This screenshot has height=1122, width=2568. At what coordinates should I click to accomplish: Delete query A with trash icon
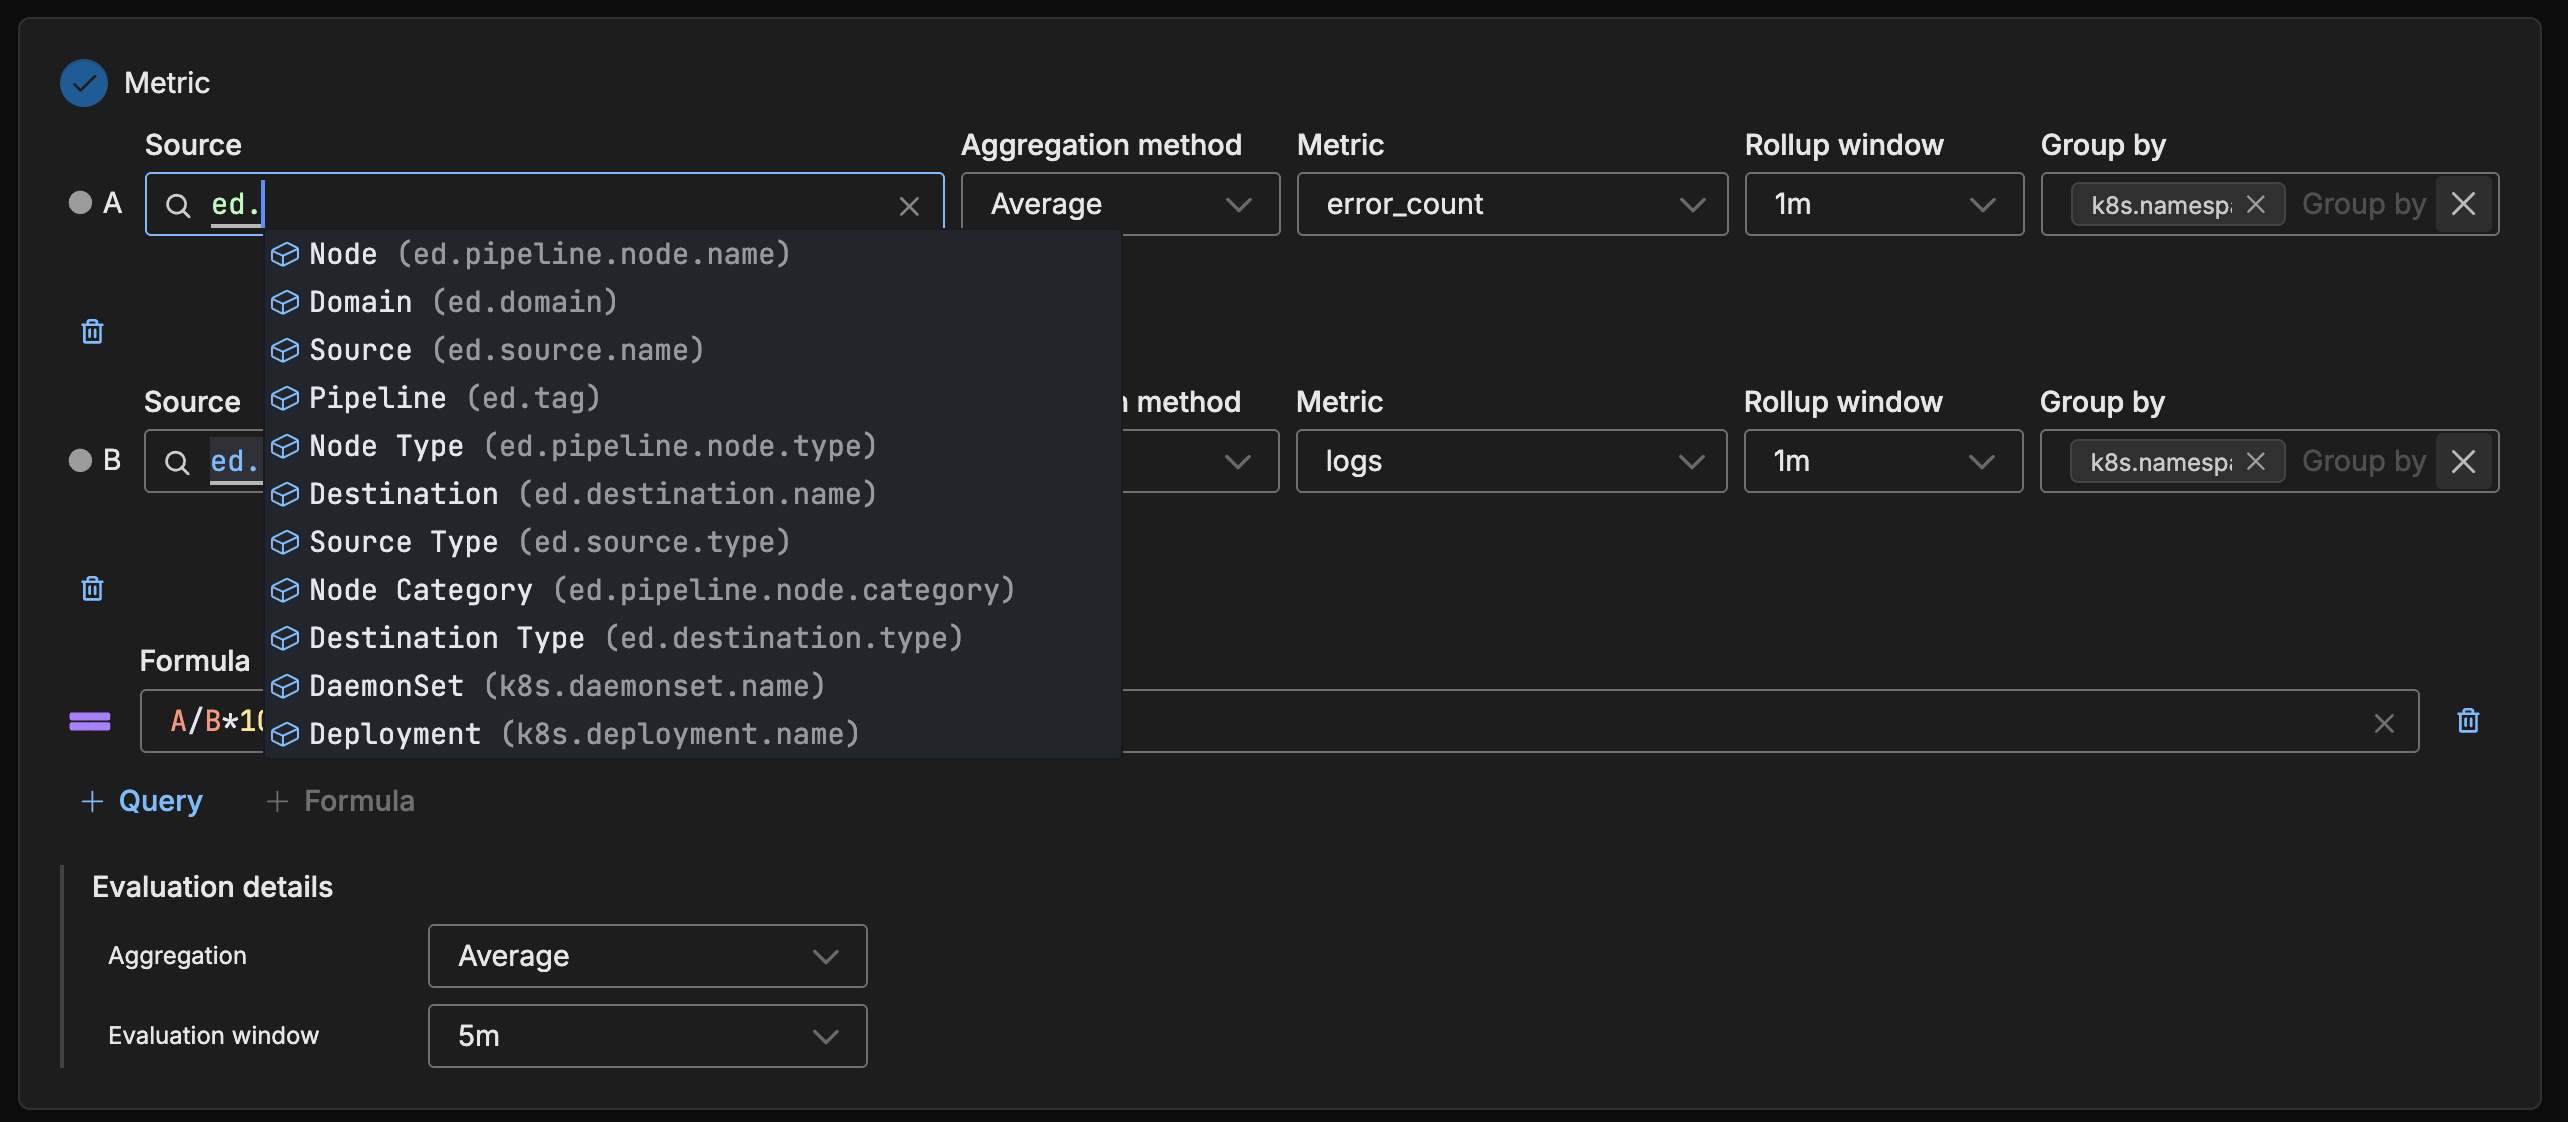(92, 331)
